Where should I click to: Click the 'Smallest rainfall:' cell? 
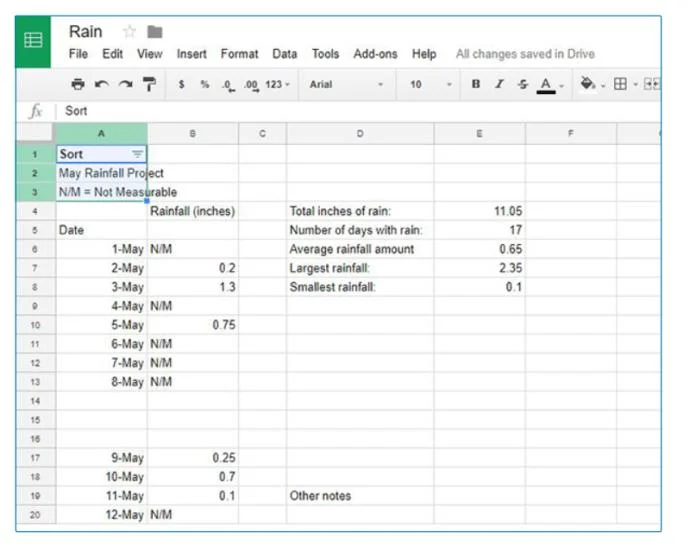(x=360, y=287)
